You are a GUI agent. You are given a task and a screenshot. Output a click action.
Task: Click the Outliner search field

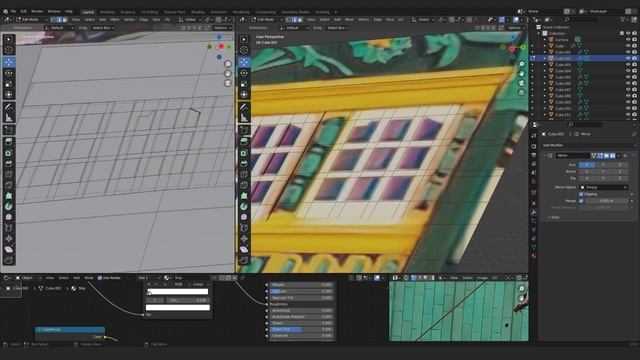point(582,20)
